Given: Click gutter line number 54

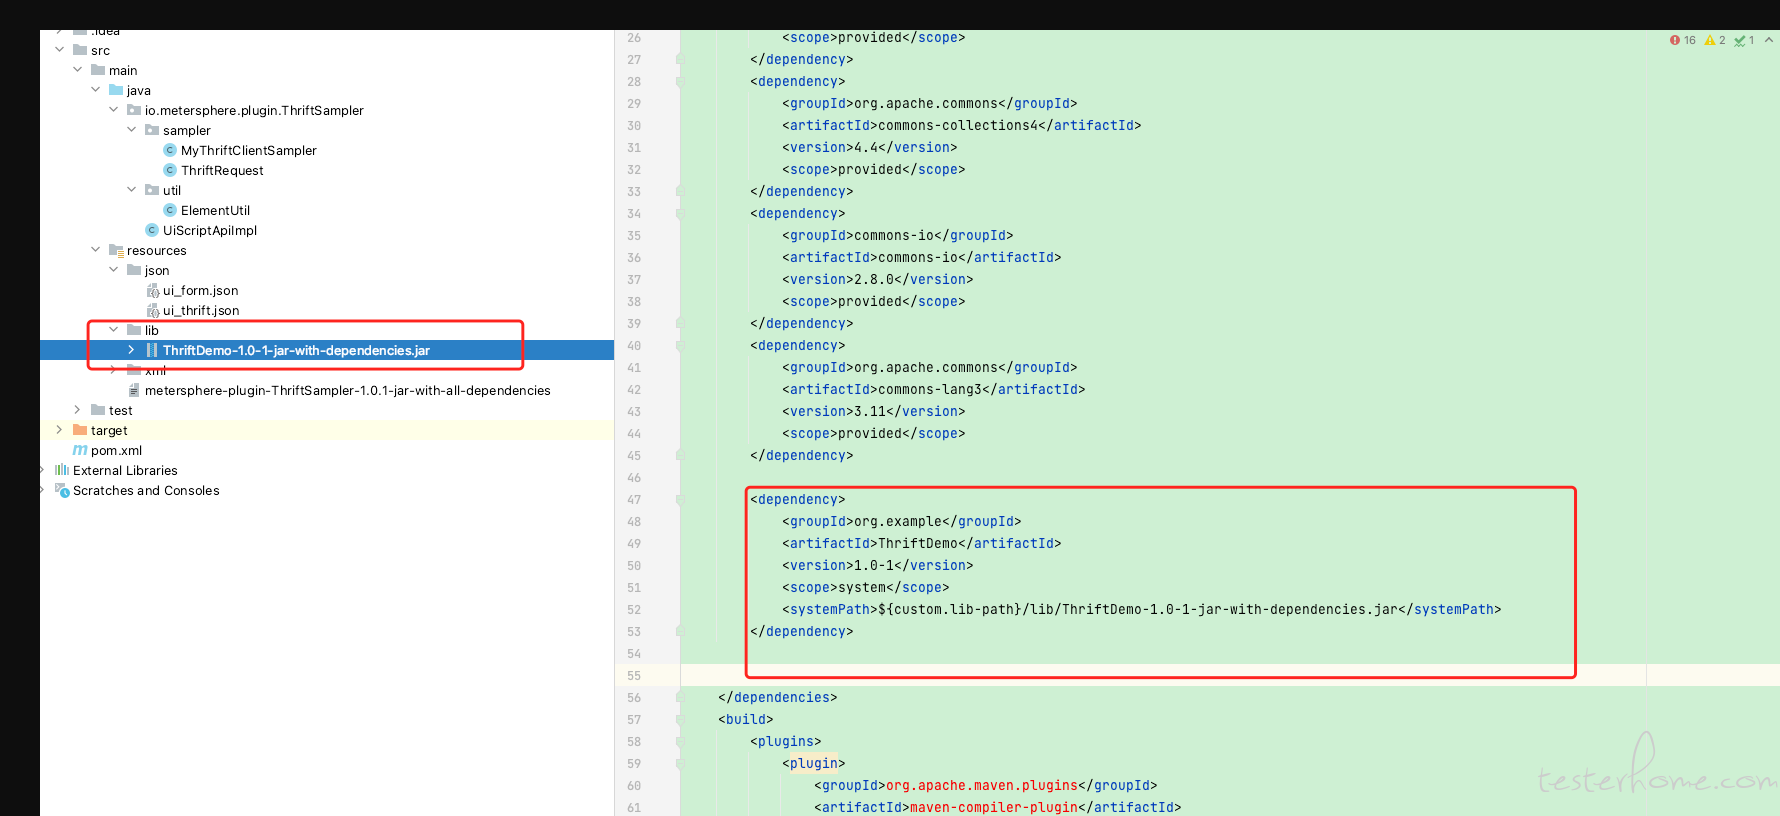Looking at the screenshot, I should [x=634, y=654].
